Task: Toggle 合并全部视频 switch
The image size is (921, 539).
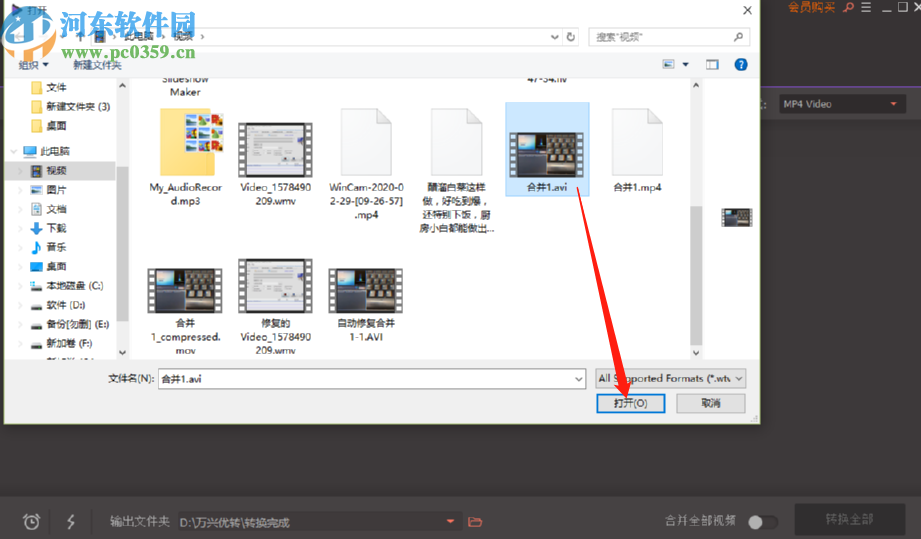Action: [762, 521]
